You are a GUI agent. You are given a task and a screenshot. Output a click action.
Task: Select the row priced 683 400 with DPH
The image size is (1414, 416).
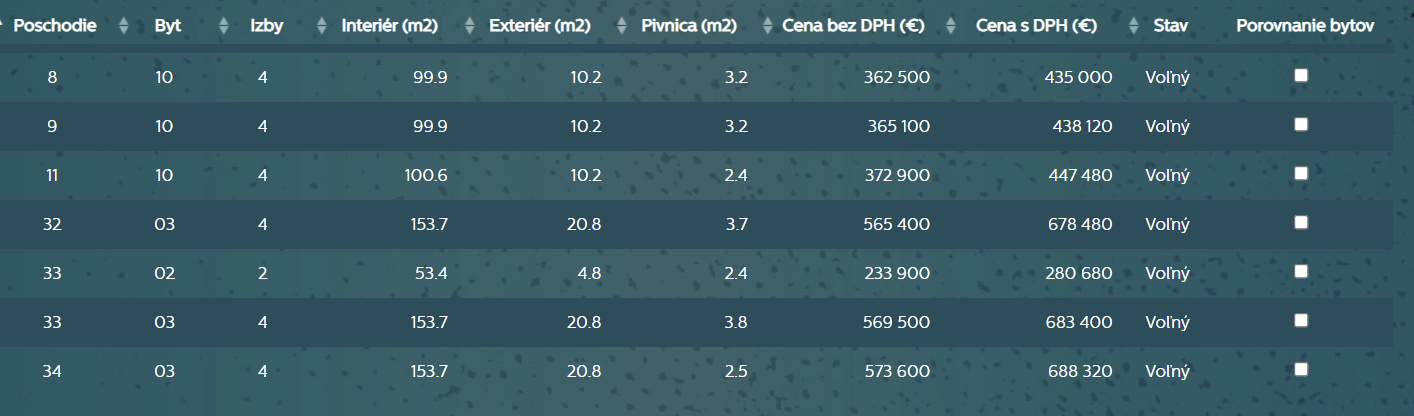tap(1078, 323)
